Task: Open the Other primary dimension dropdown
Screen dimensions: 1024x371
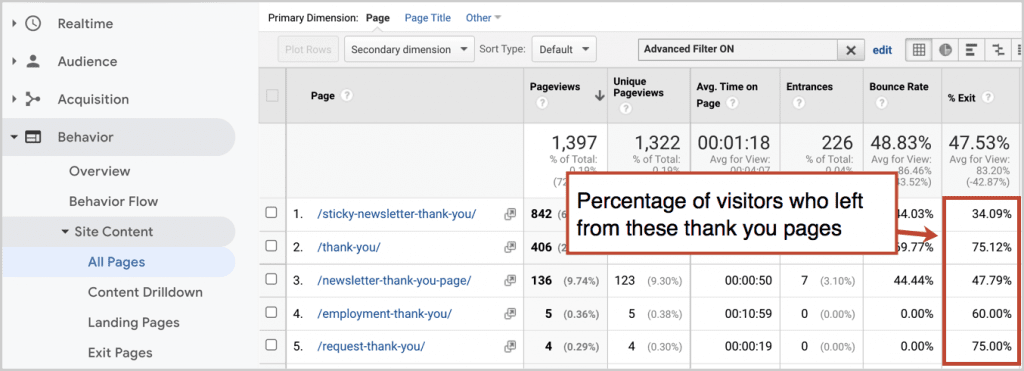Action: (x=483, y=18)
